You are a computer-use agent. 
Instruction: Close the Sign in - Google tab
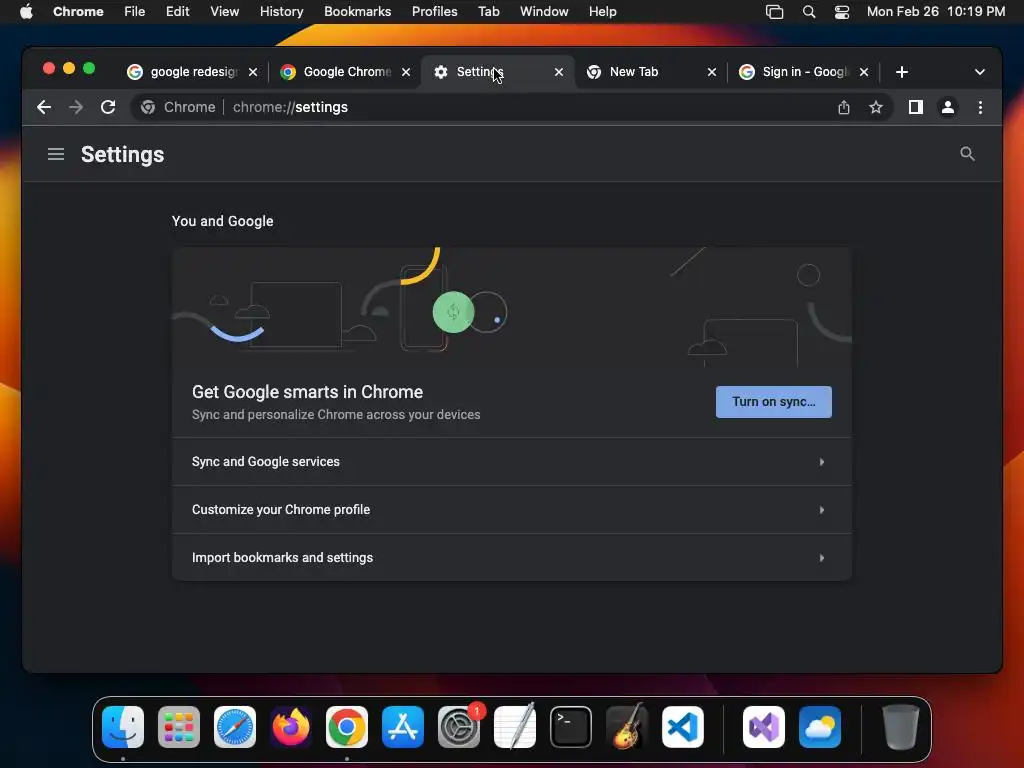tap(864, 72)
